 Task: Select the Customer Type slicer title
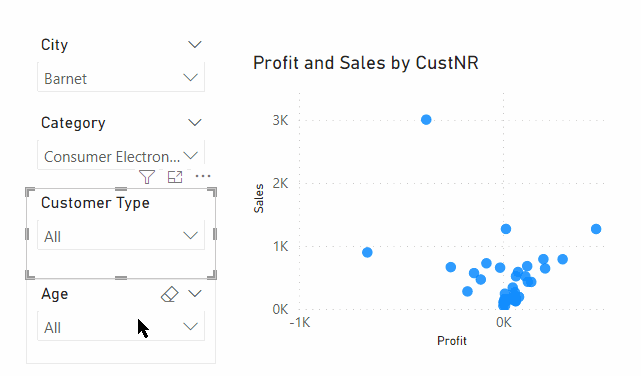[x=95, y=203]
